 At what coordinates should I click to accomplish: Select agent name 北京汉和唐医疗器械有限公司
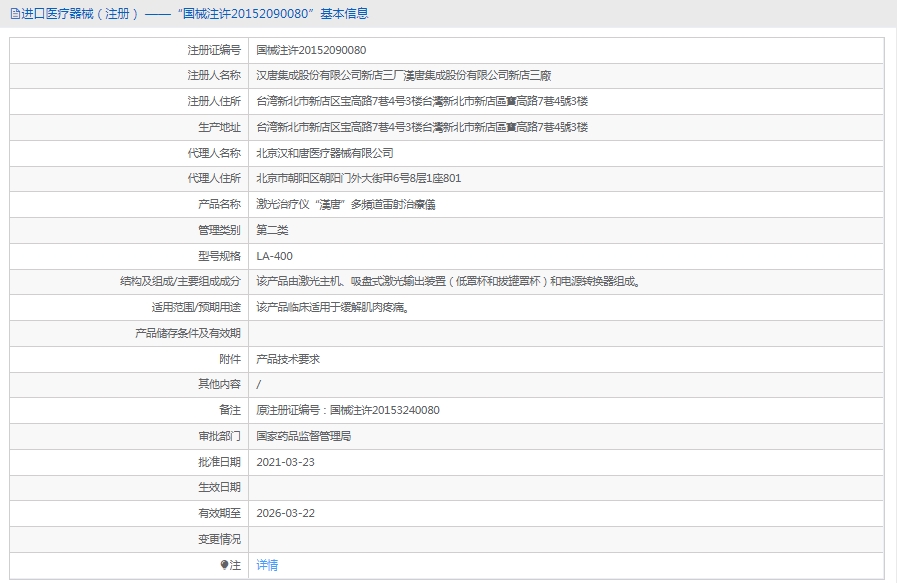click(325, 153)
